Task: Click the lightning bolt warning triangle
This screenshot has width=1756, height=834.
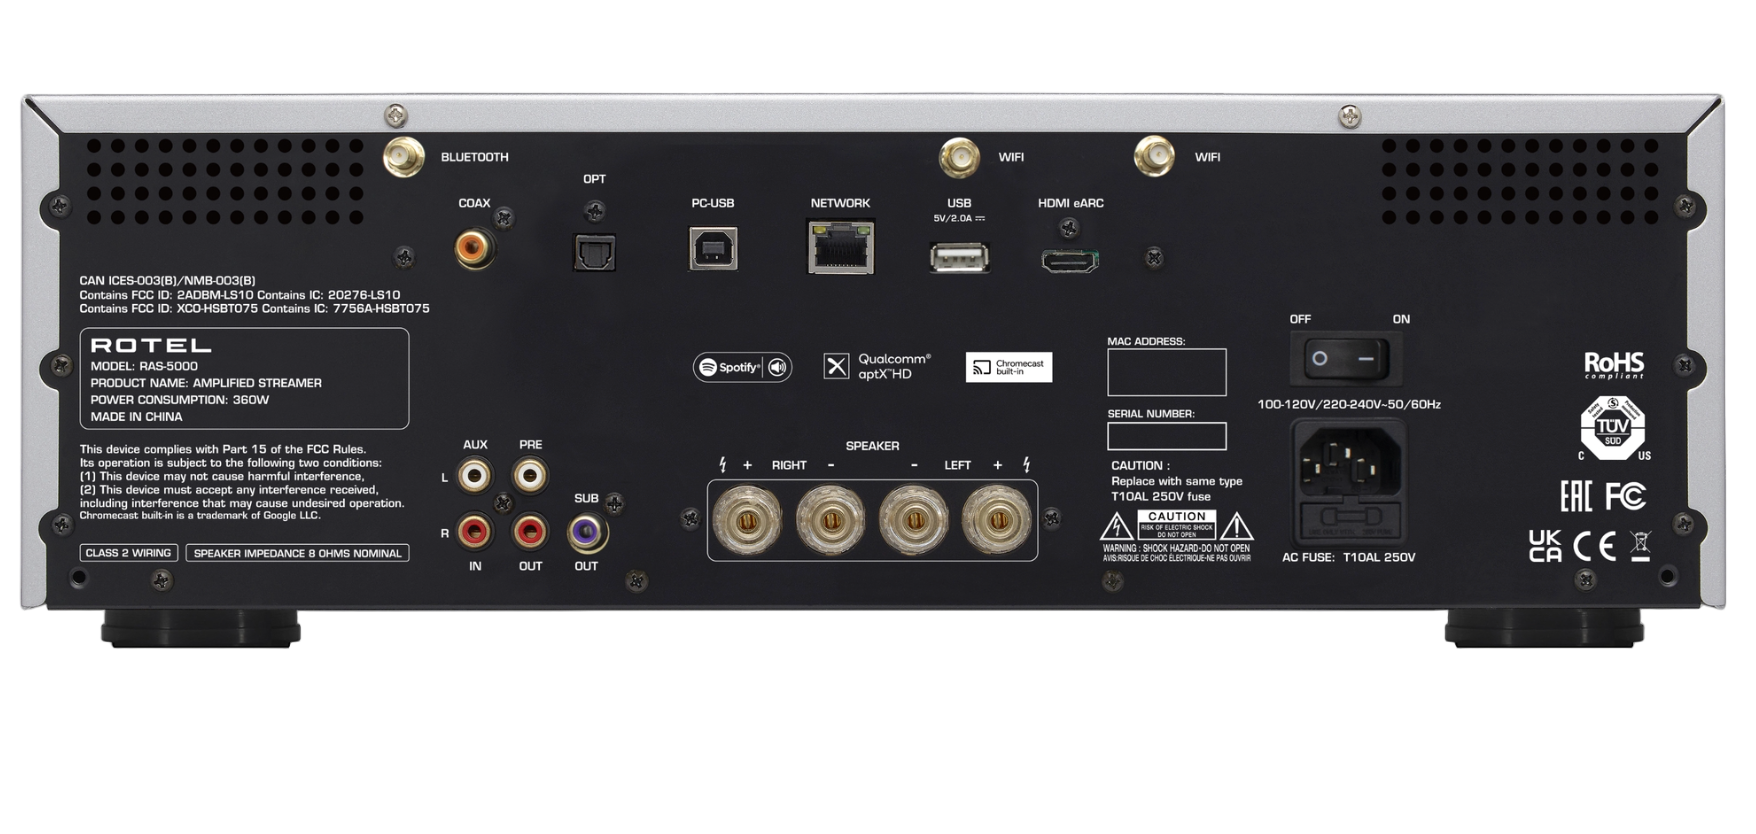Action: [x=1116, y=526]
